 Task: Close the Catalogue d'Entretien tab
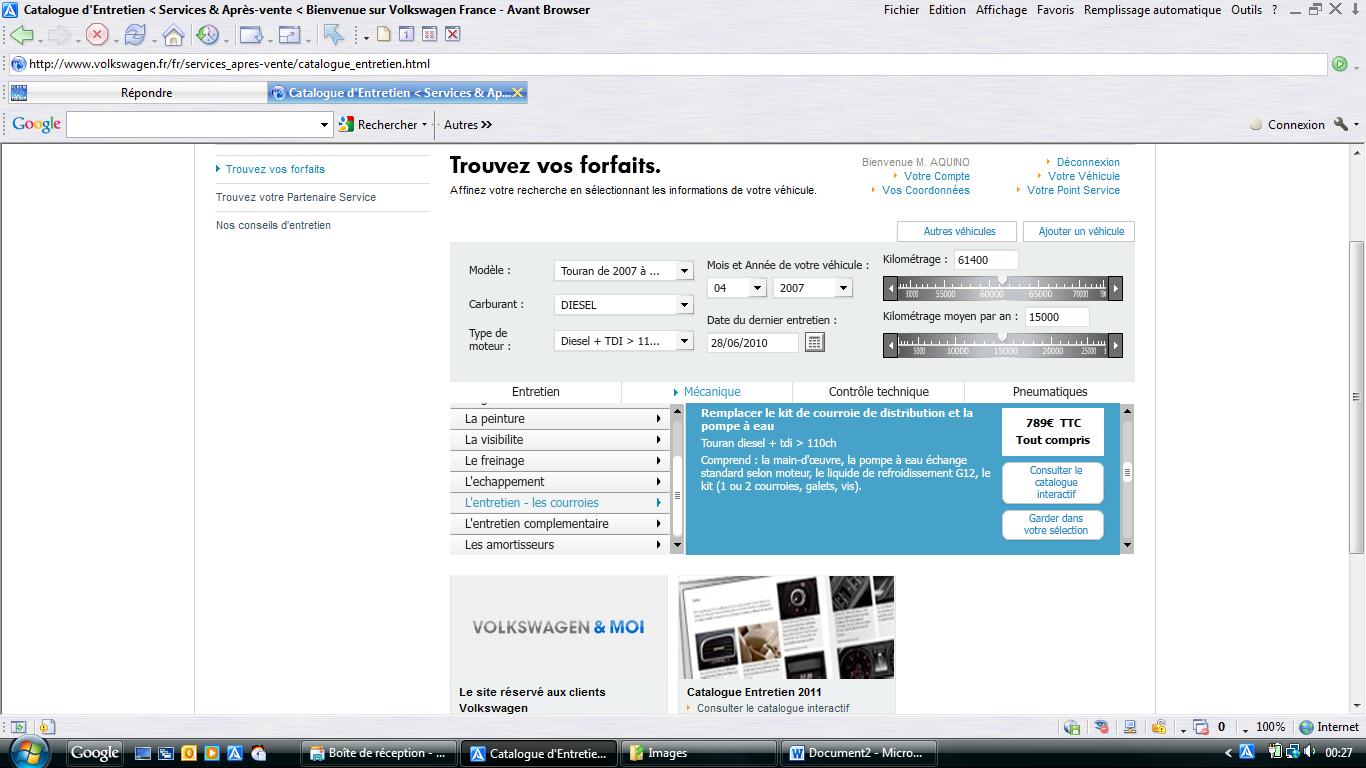tap(518, 93)
